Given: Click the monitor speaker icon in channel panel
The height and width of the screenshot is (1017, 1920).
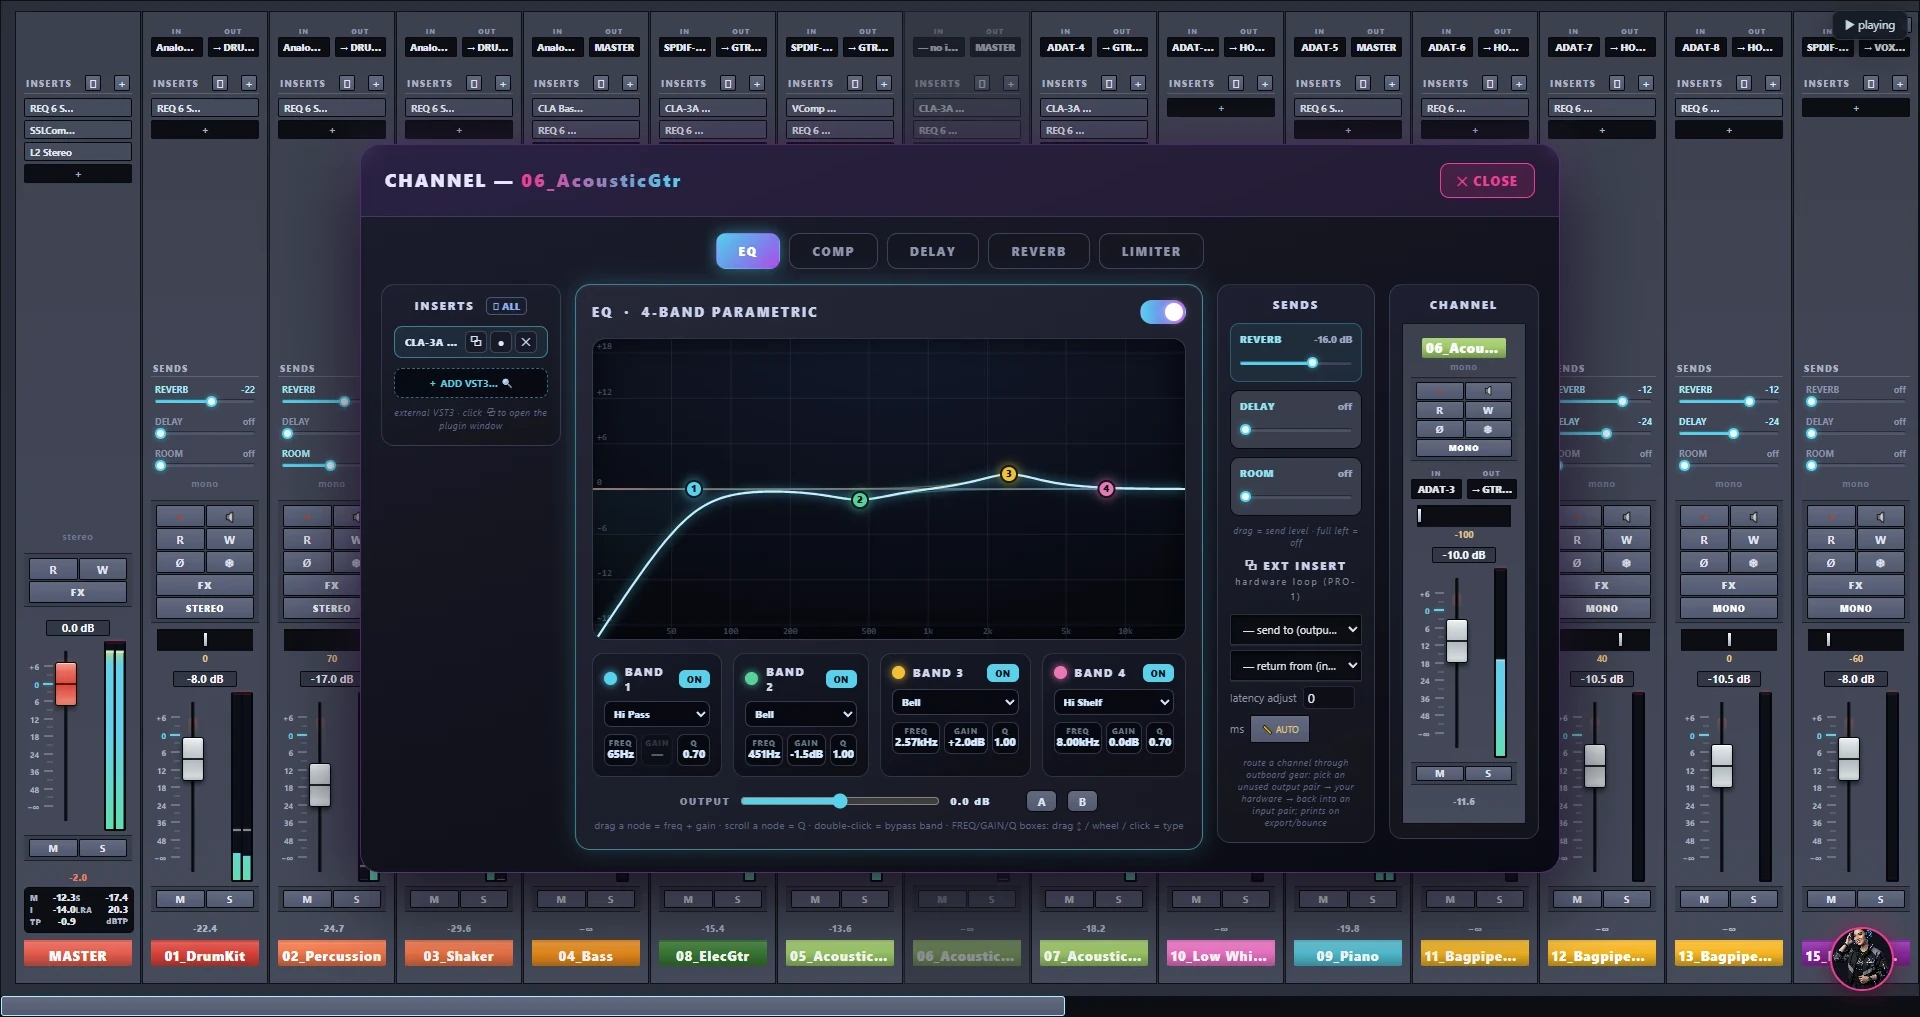Looking at the screenshot, I should click(x=1488, y=391).
